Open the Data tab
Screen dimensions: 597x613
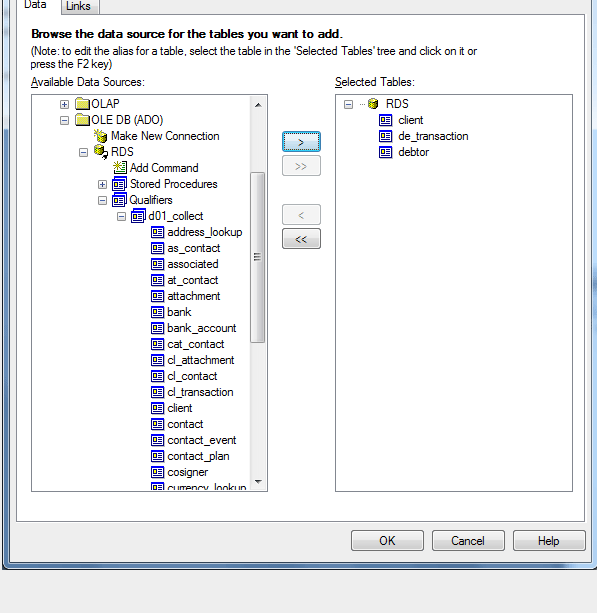tap(35, 5)
